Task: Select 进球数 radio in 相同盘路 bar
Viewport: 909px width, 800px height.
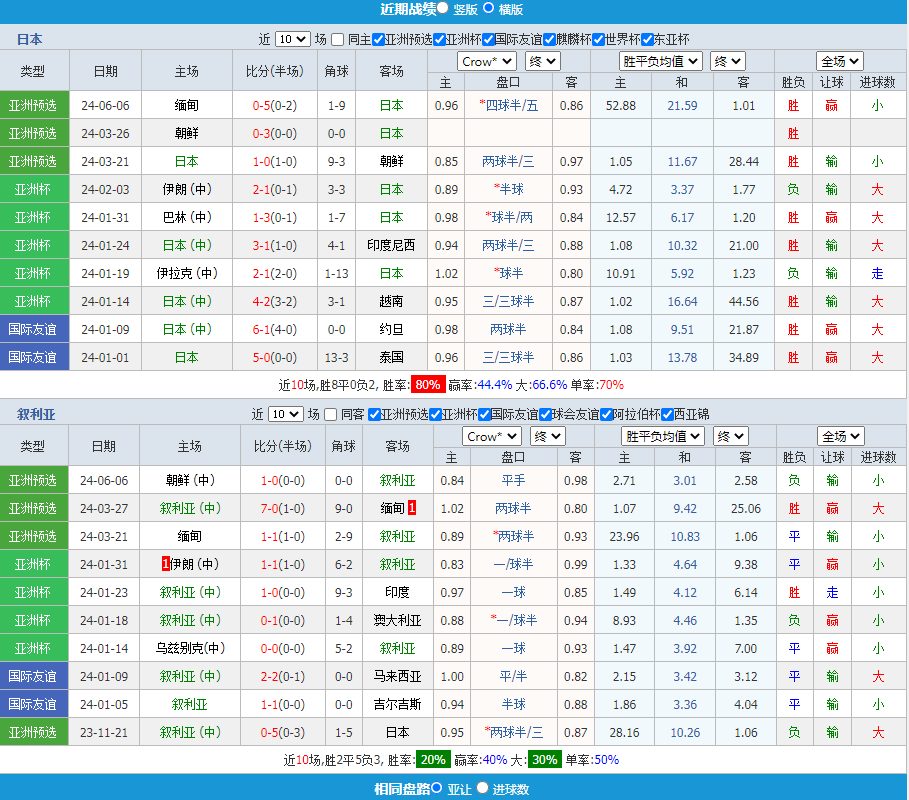Action: tap(482, 788)
